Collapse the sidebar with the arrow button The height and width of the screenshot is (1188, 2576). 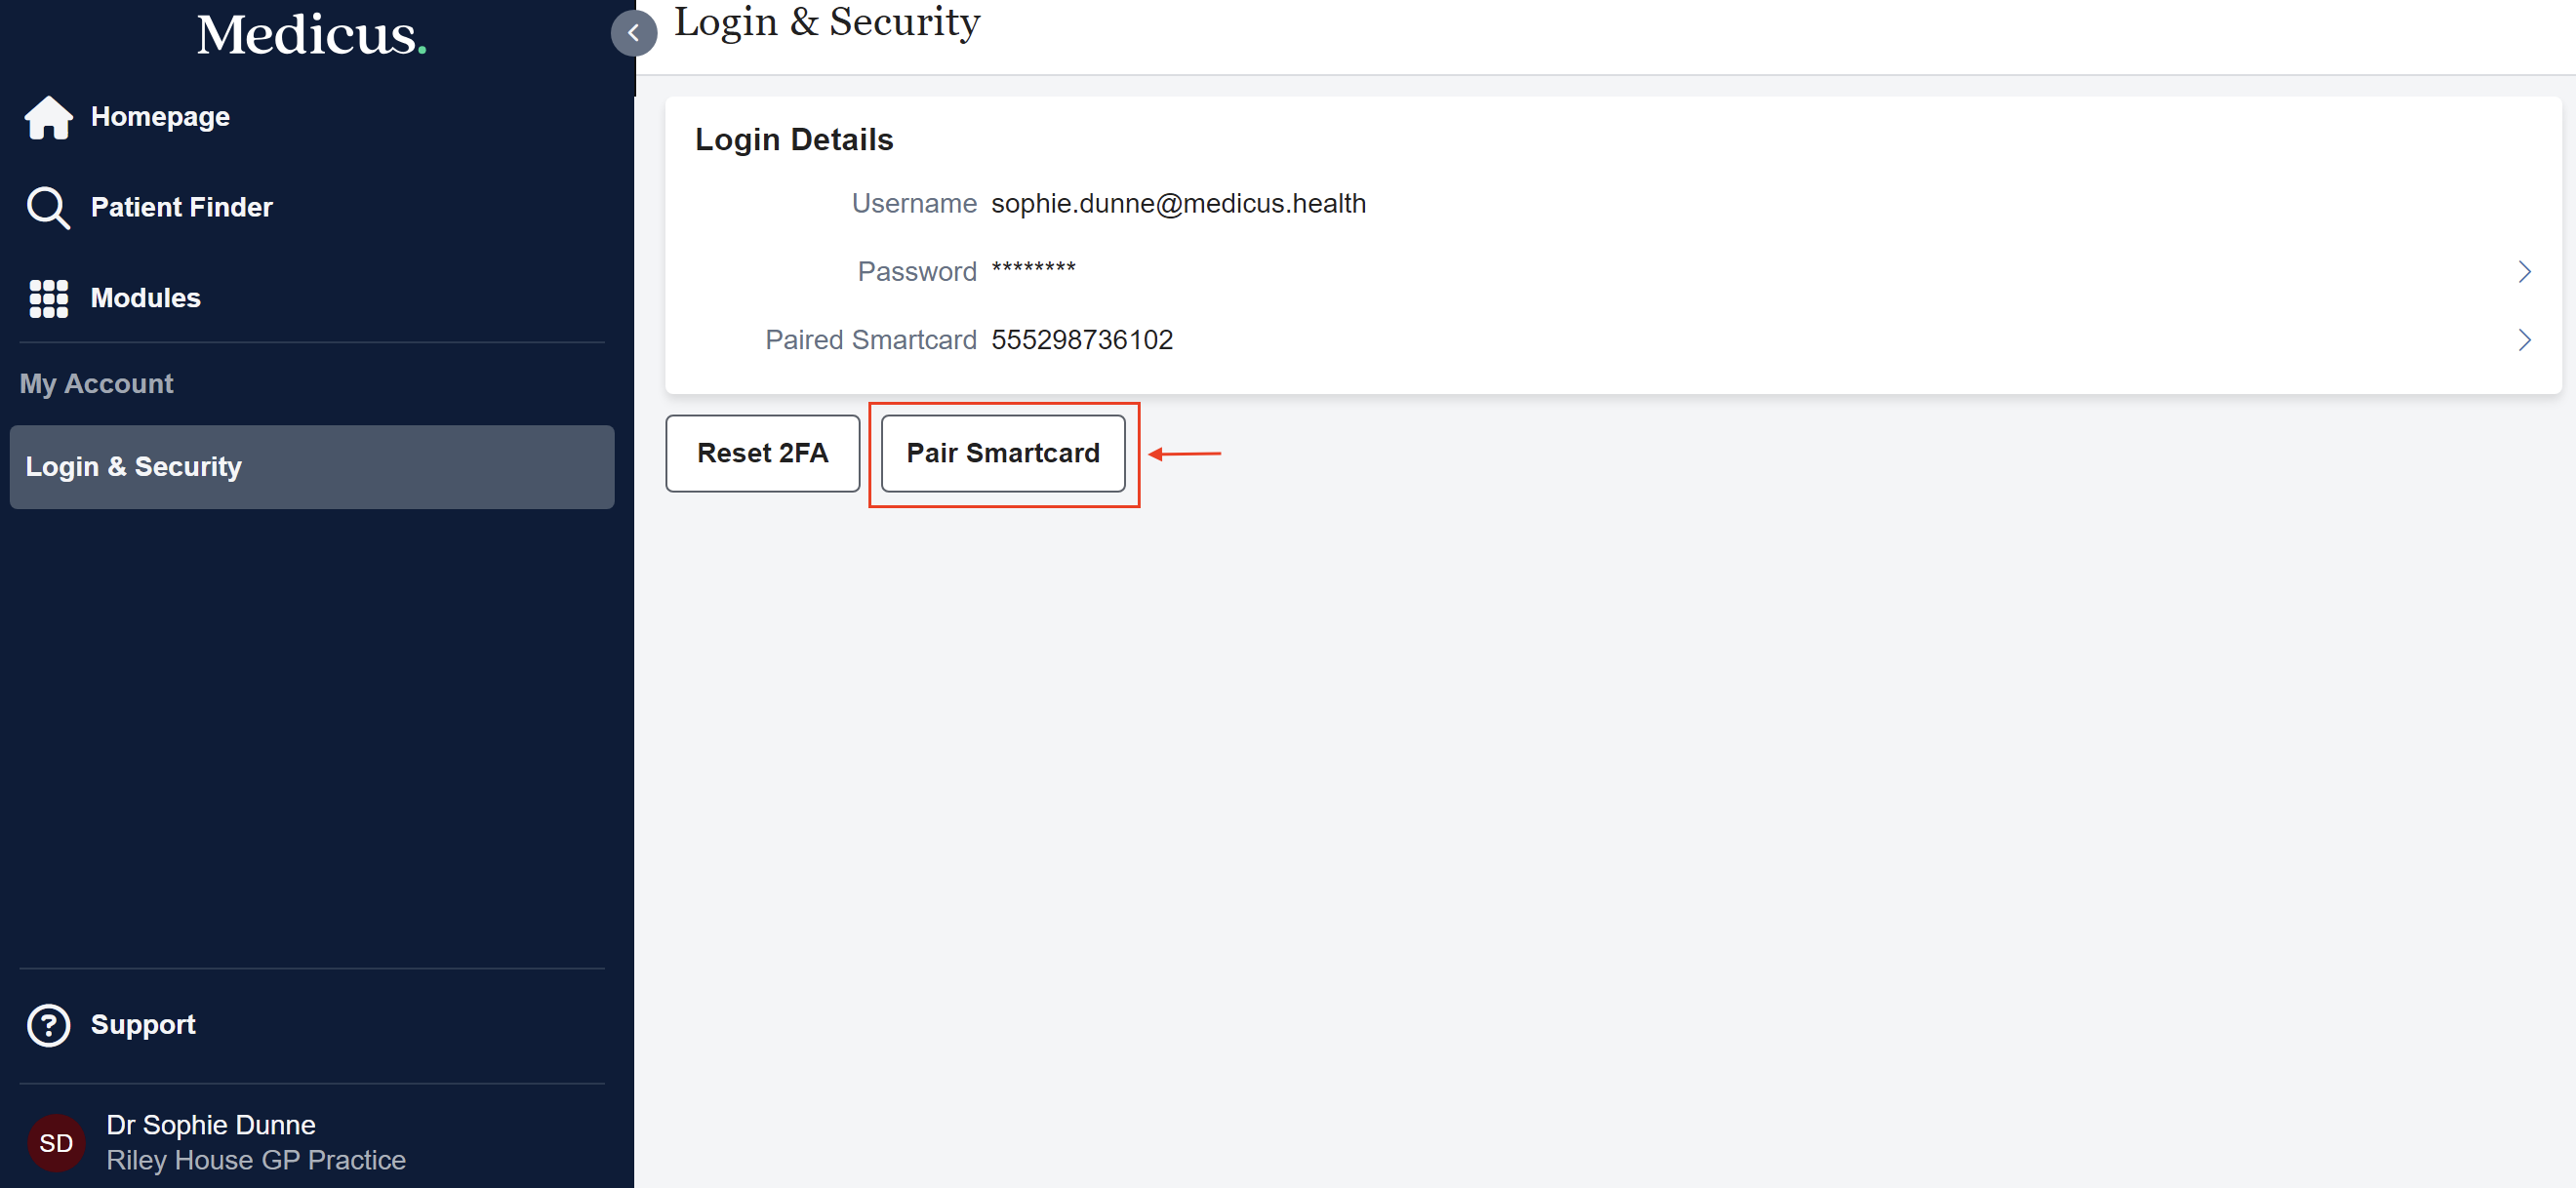(x=633, y=33)
